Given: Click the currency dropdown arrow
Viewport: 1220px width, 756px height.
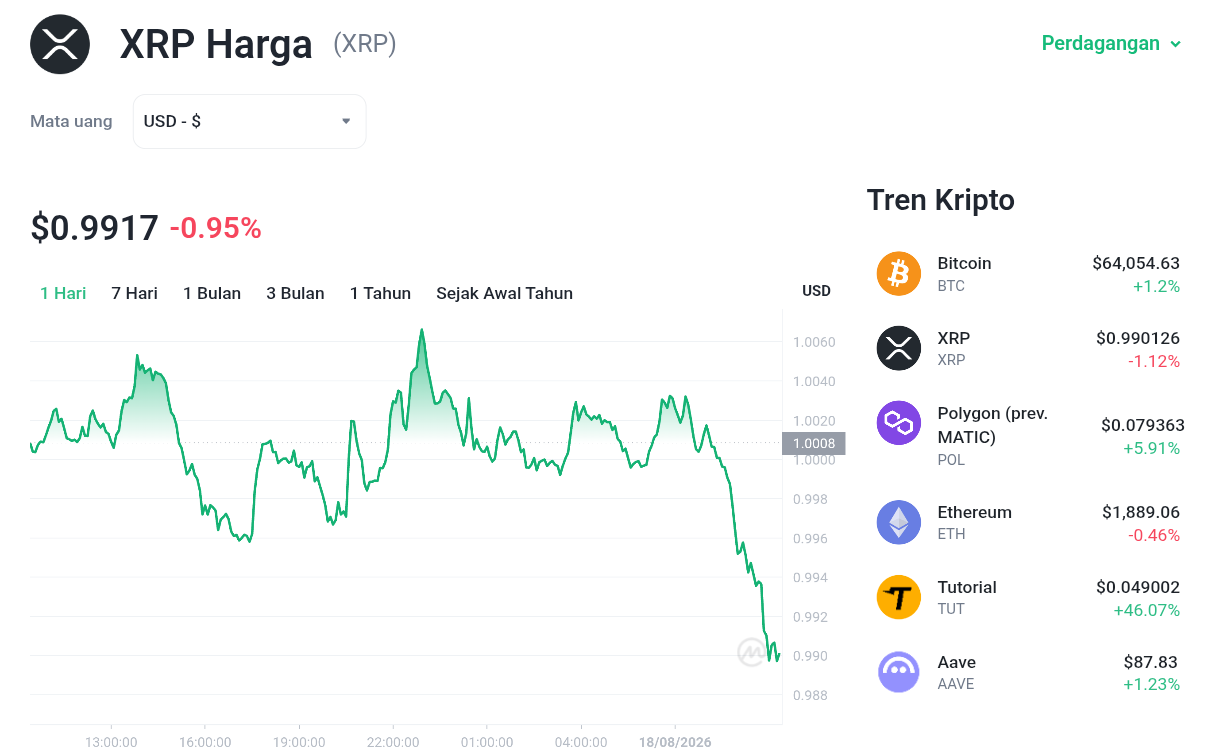Looking at the screenshot, I should click(x=346, y=121).
